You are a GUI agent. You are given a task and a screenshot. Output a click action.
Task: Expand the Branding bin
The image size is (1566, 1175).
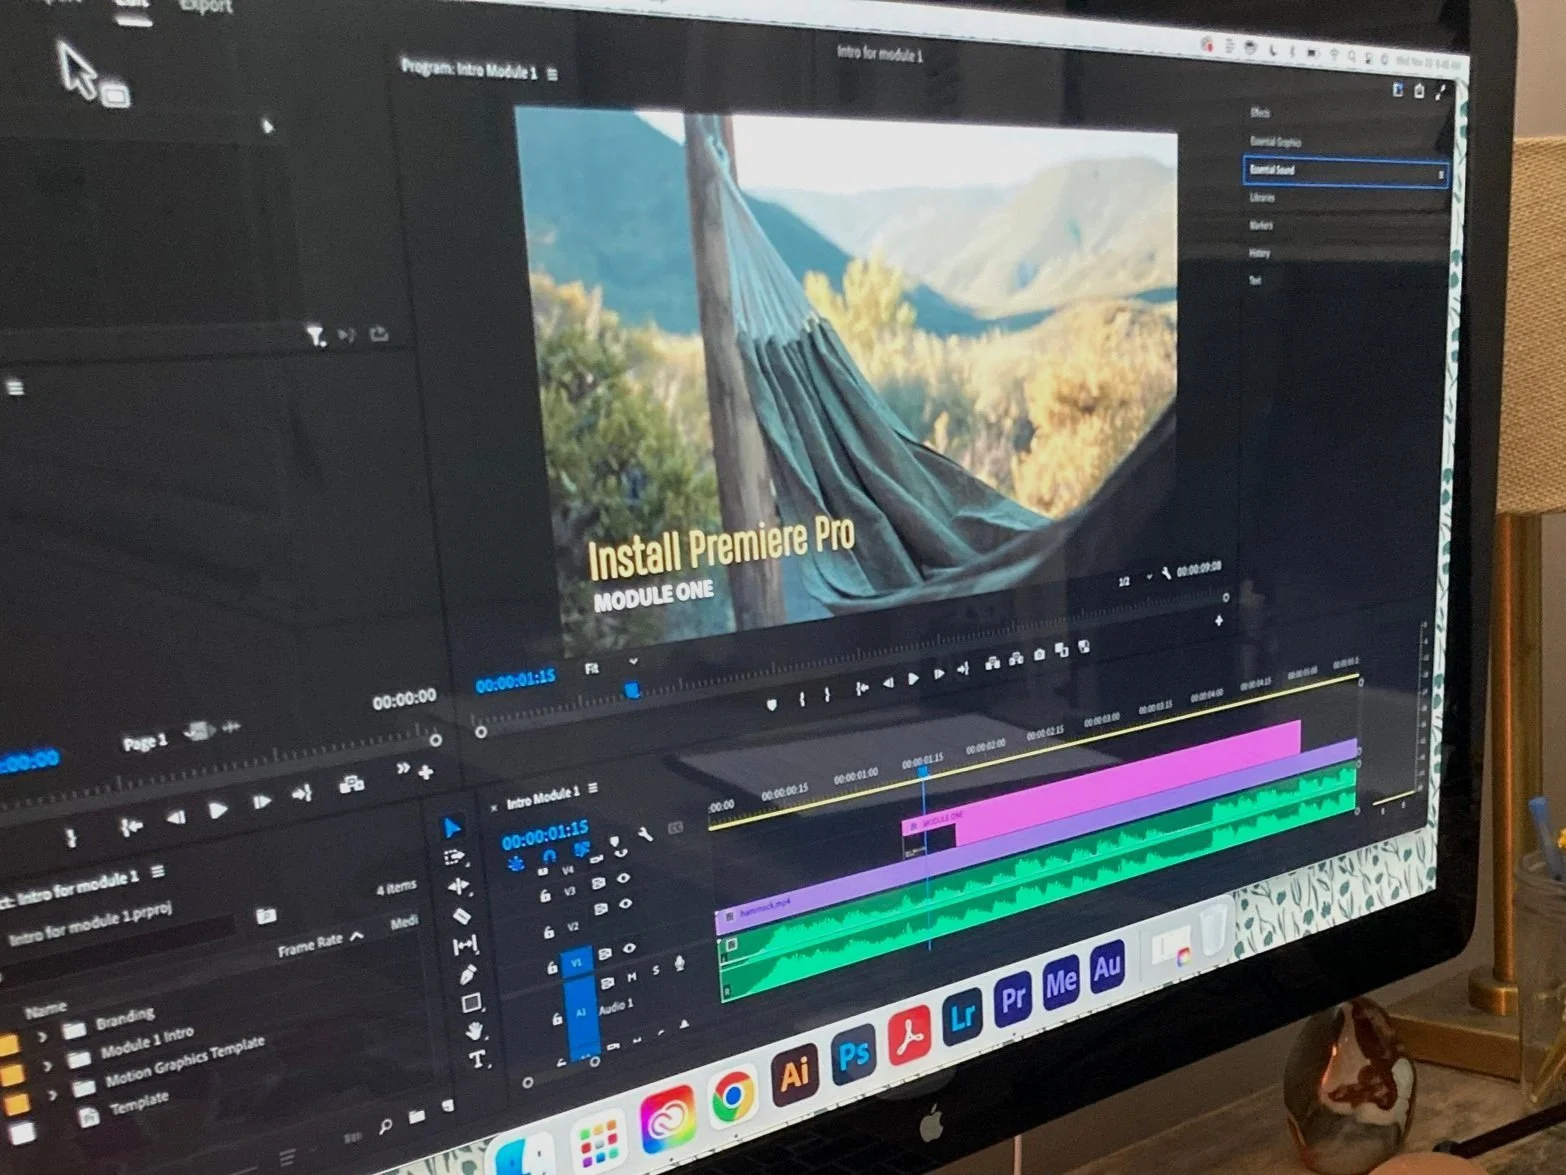(x=41, y=1037)
